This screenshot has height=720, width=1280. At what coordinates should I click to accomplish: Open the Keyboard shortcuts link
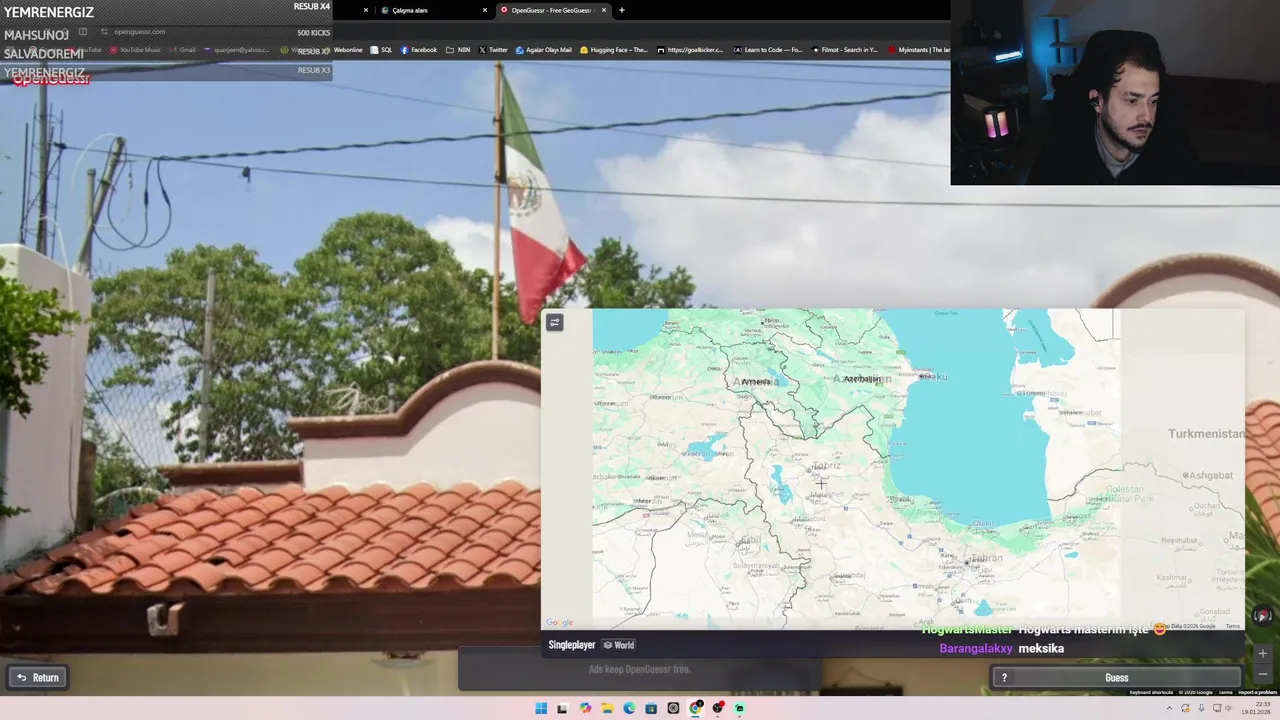coord(1151,692)
